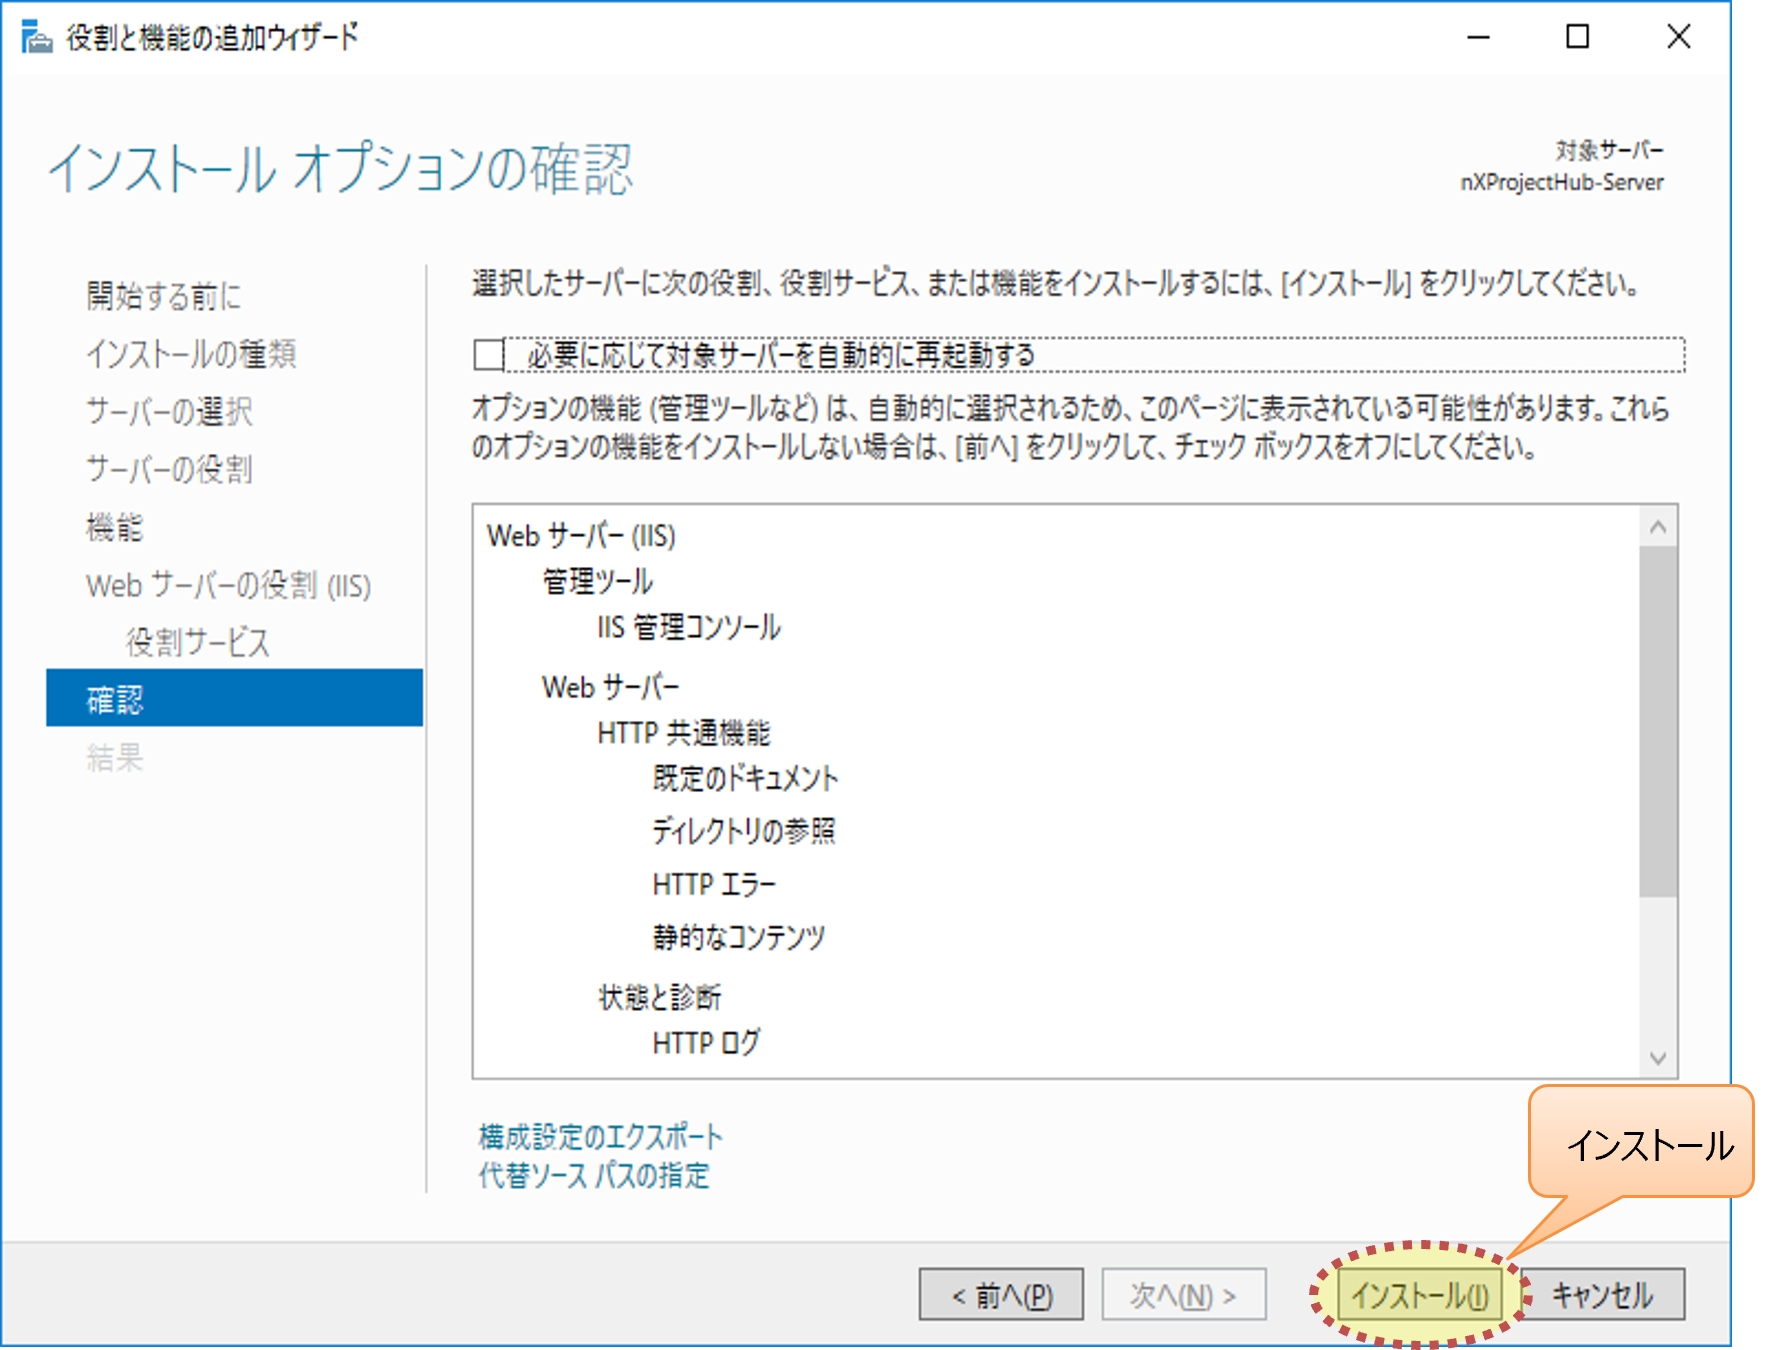Go back with the 前へ button

pyautogui.click(x=1001, y=1295)
